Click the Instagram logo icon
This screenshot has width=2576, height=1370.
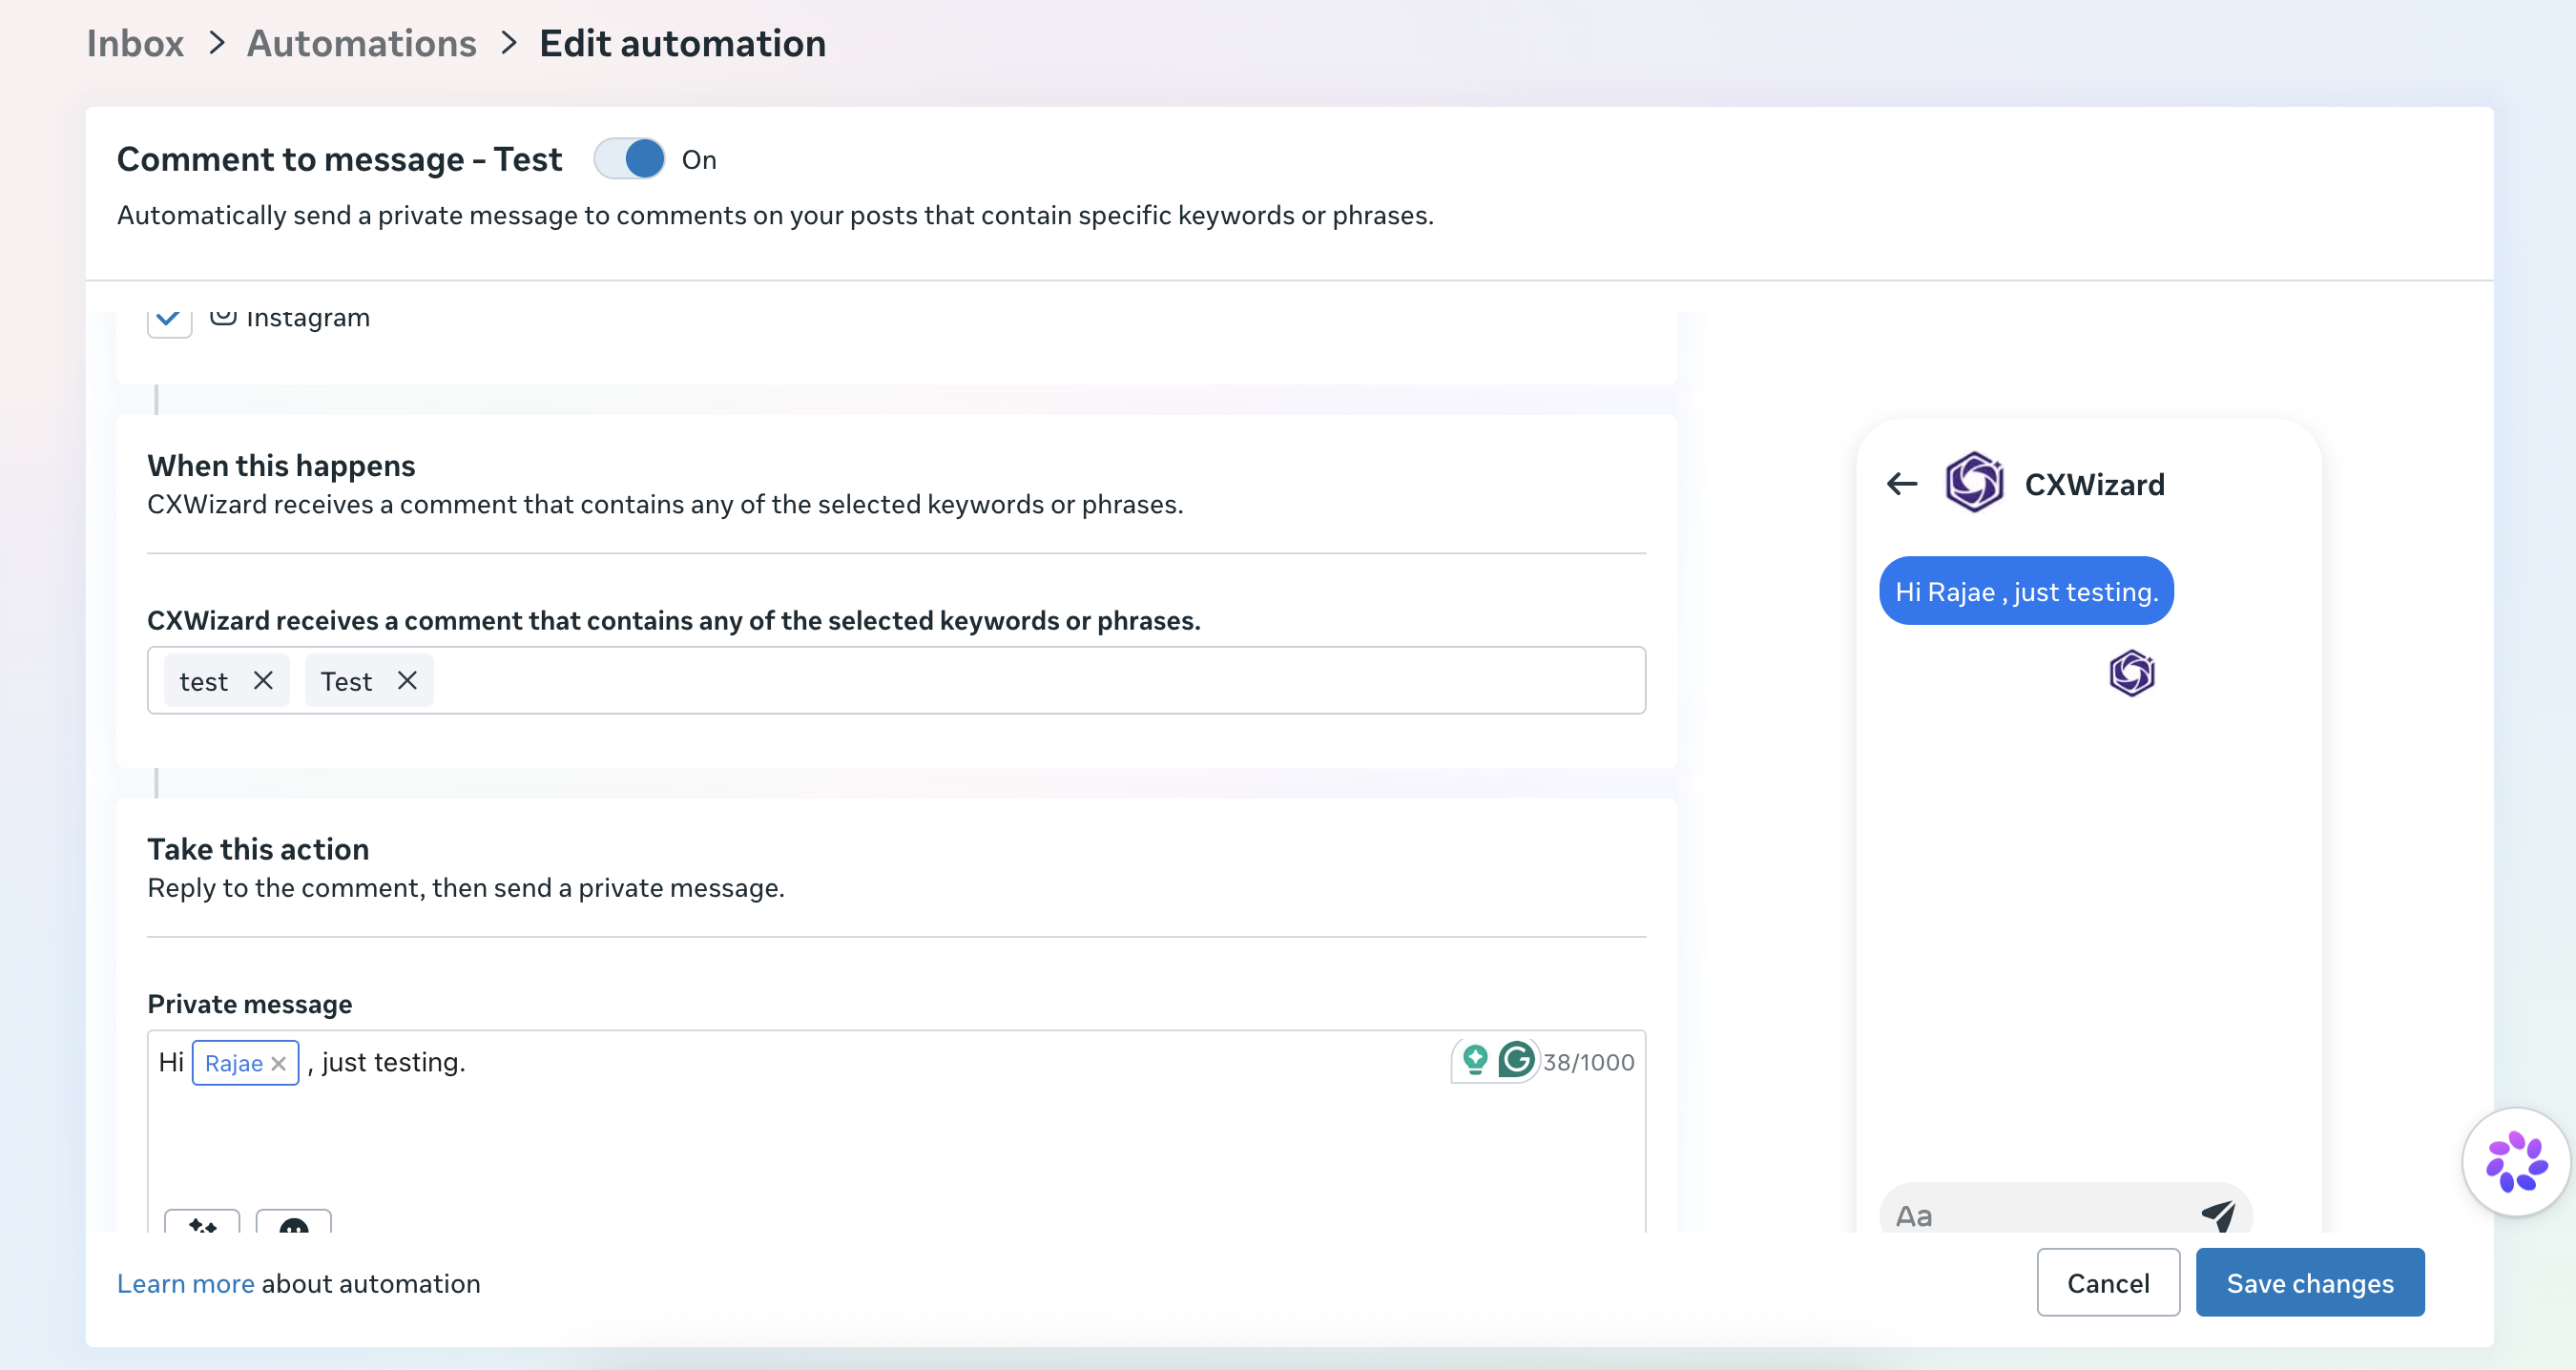223,318
